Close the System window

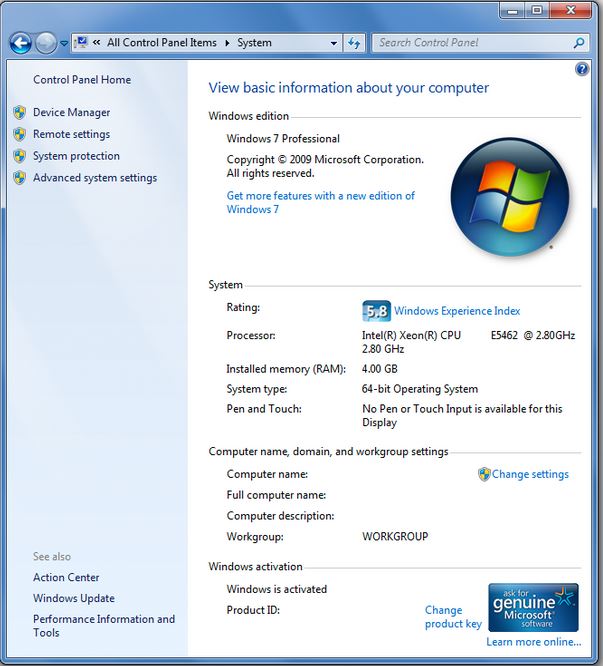pos(570,10)
